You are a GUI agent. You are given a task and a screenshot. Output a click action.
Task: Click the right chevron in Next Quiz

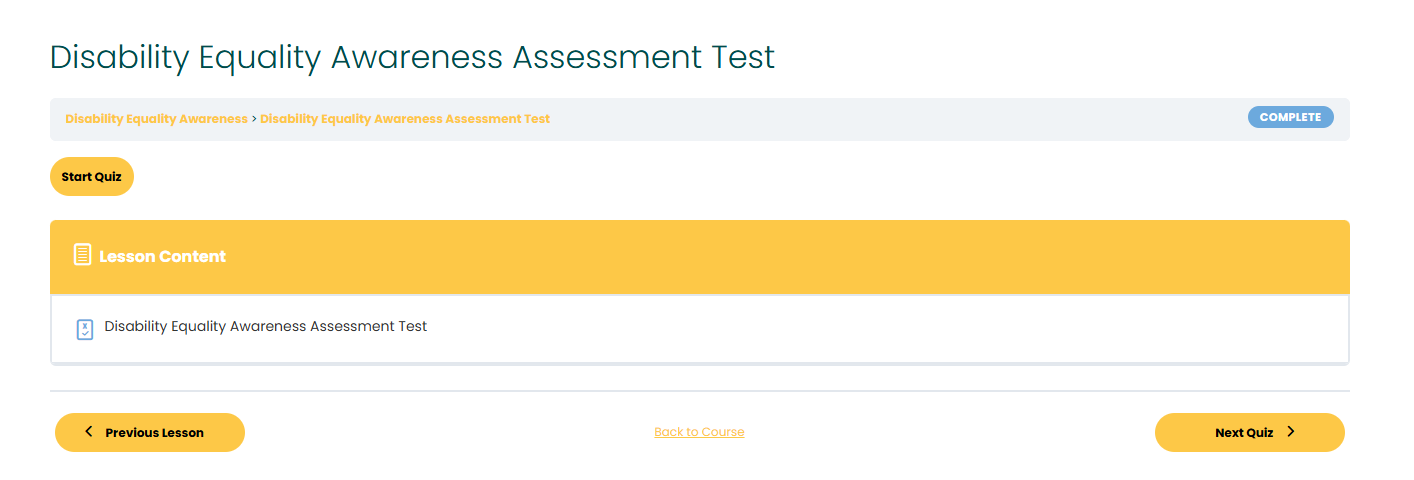[1291, 431]
